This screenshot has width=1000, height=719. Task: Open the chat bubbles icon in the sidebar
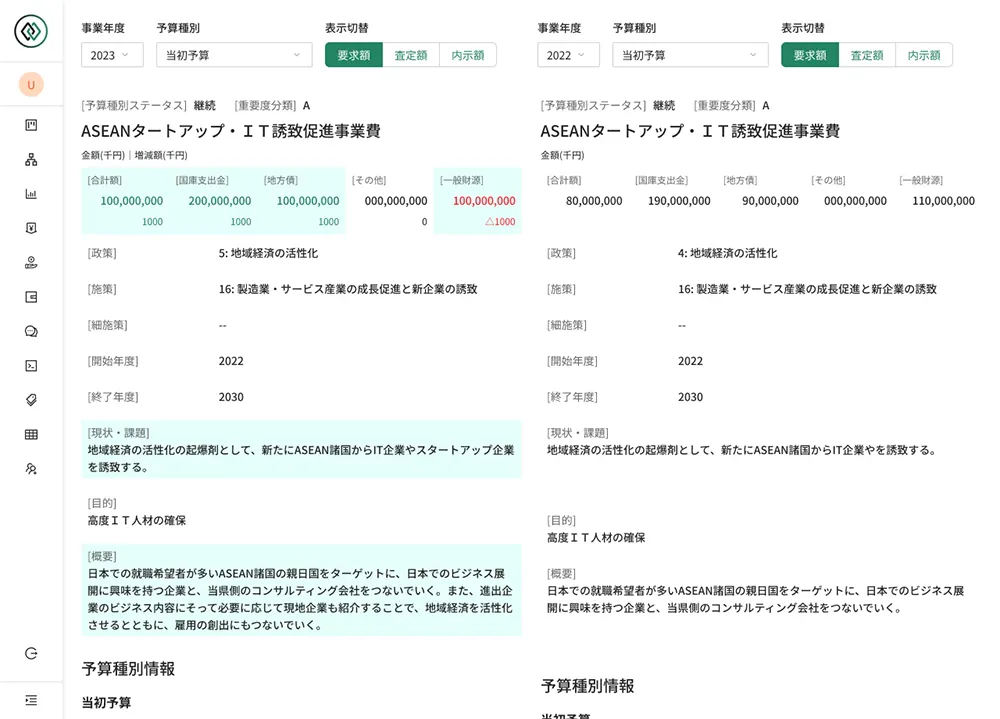(32, 330)
